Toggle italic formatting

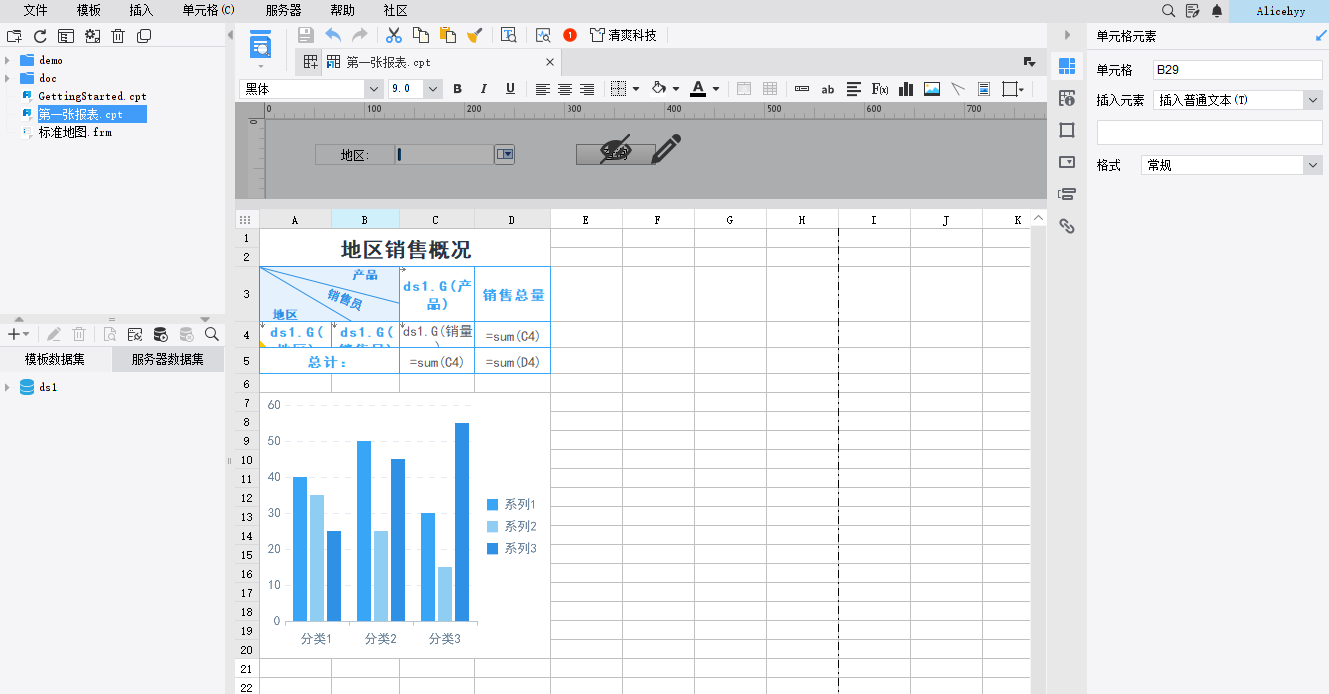[x=484, y=89]
